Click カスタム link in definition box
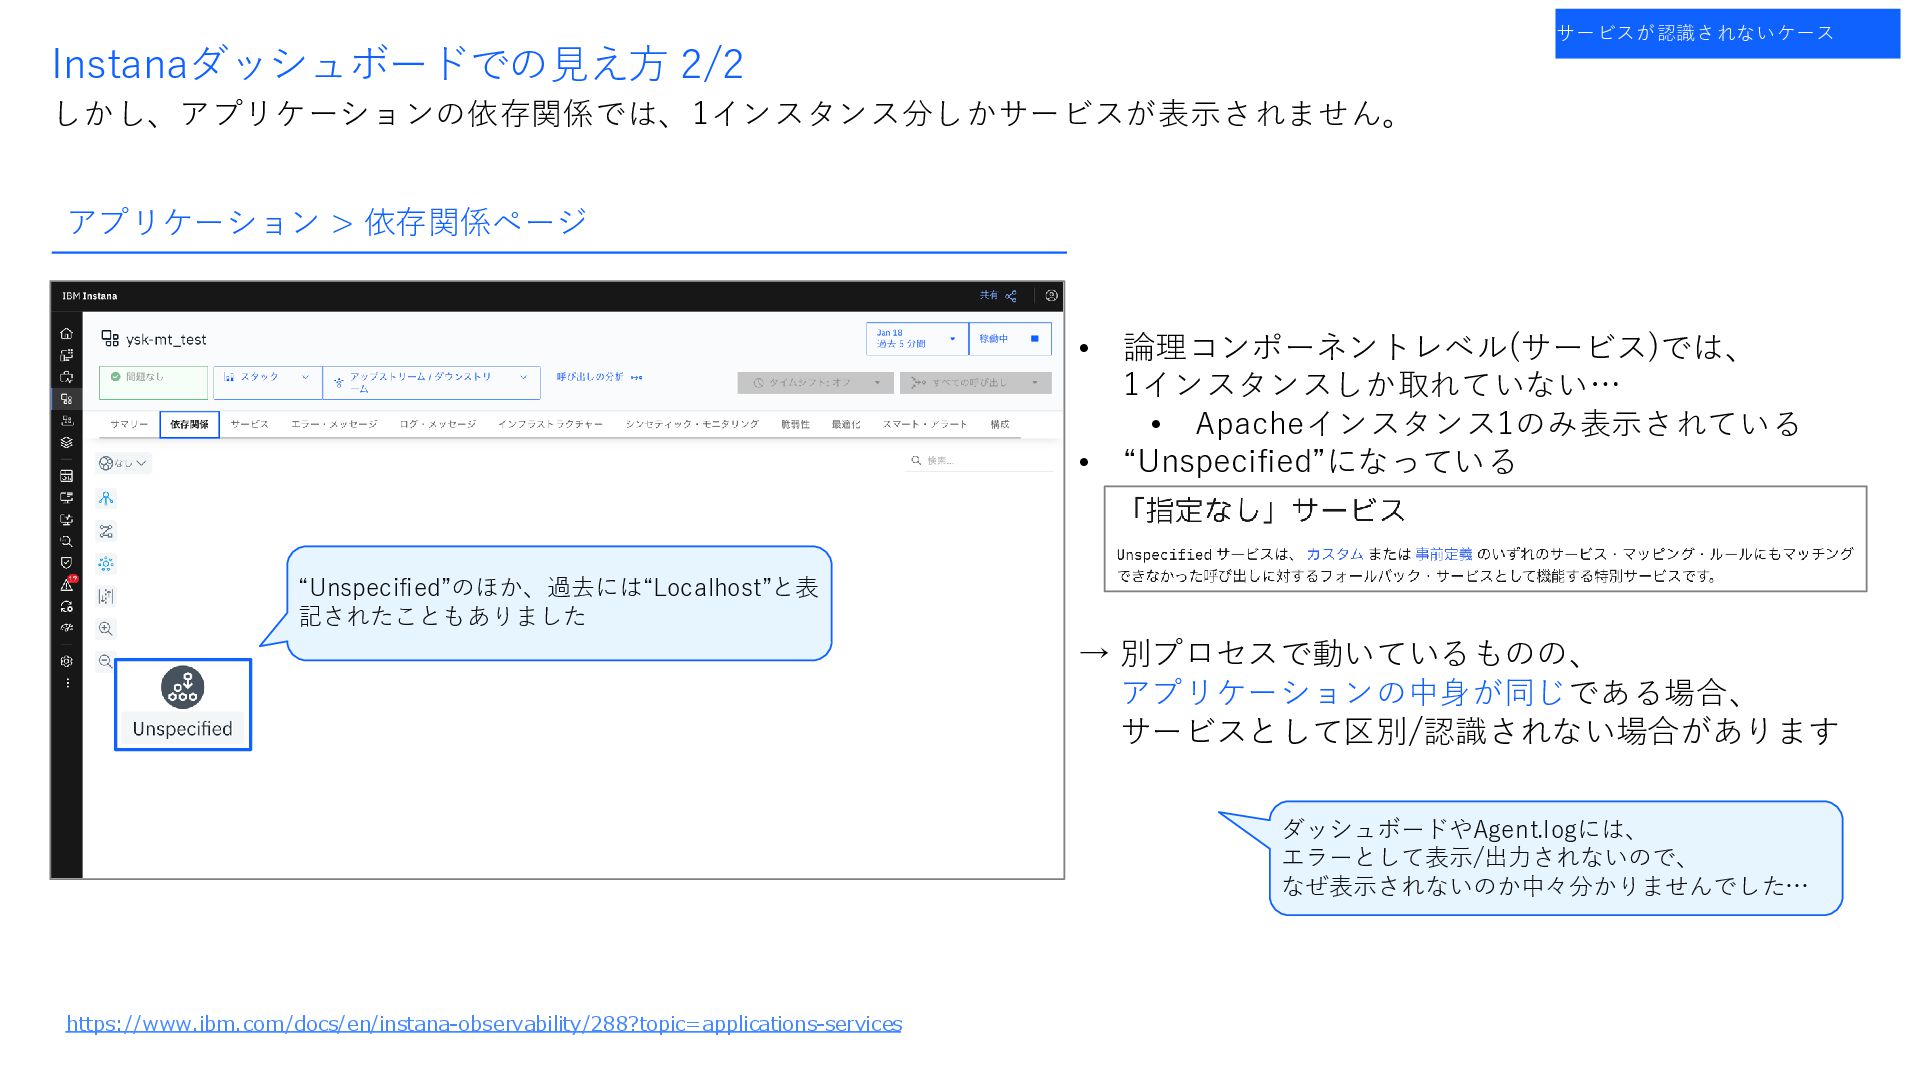1917x1077 pixels. [1334, 554]
